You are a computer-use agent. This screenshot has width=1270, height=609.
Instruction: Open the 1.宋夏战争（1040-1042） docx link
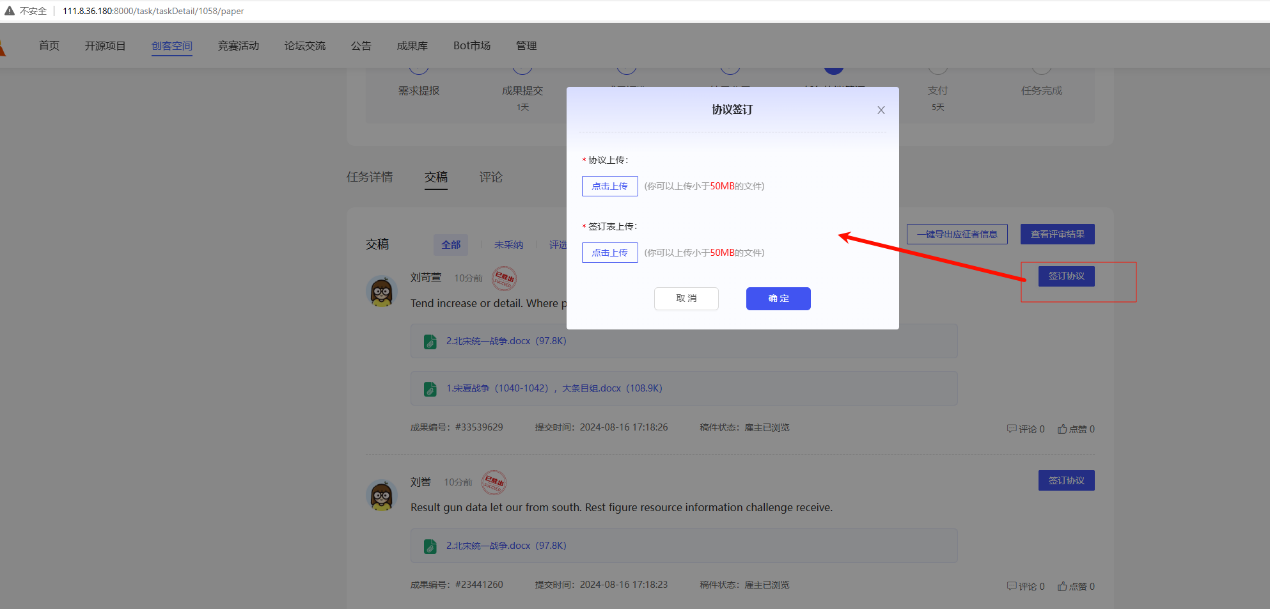coord(554,389)
